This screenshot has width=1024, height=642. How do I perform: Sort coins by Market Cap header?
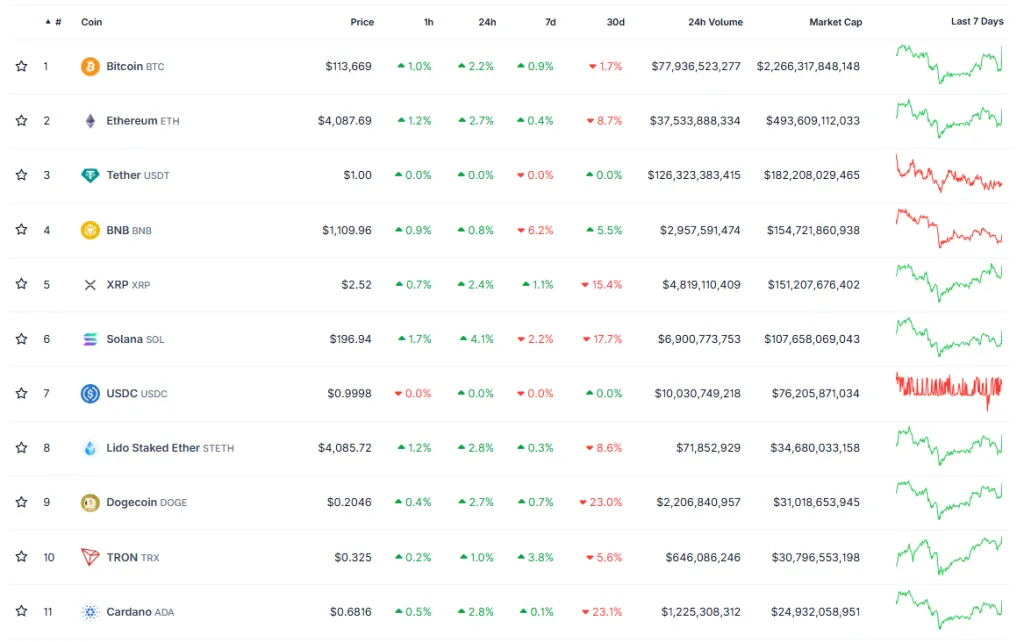click(x=835, y=22)
